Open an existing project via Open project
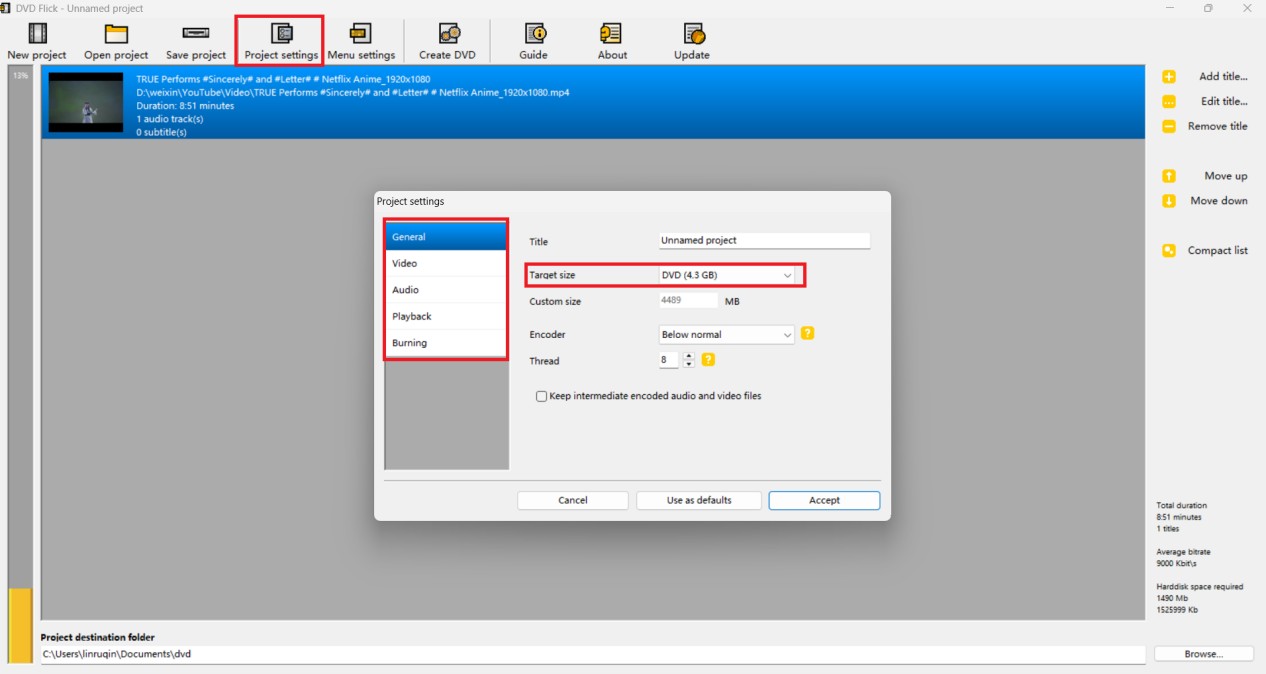 coord(116,34)
